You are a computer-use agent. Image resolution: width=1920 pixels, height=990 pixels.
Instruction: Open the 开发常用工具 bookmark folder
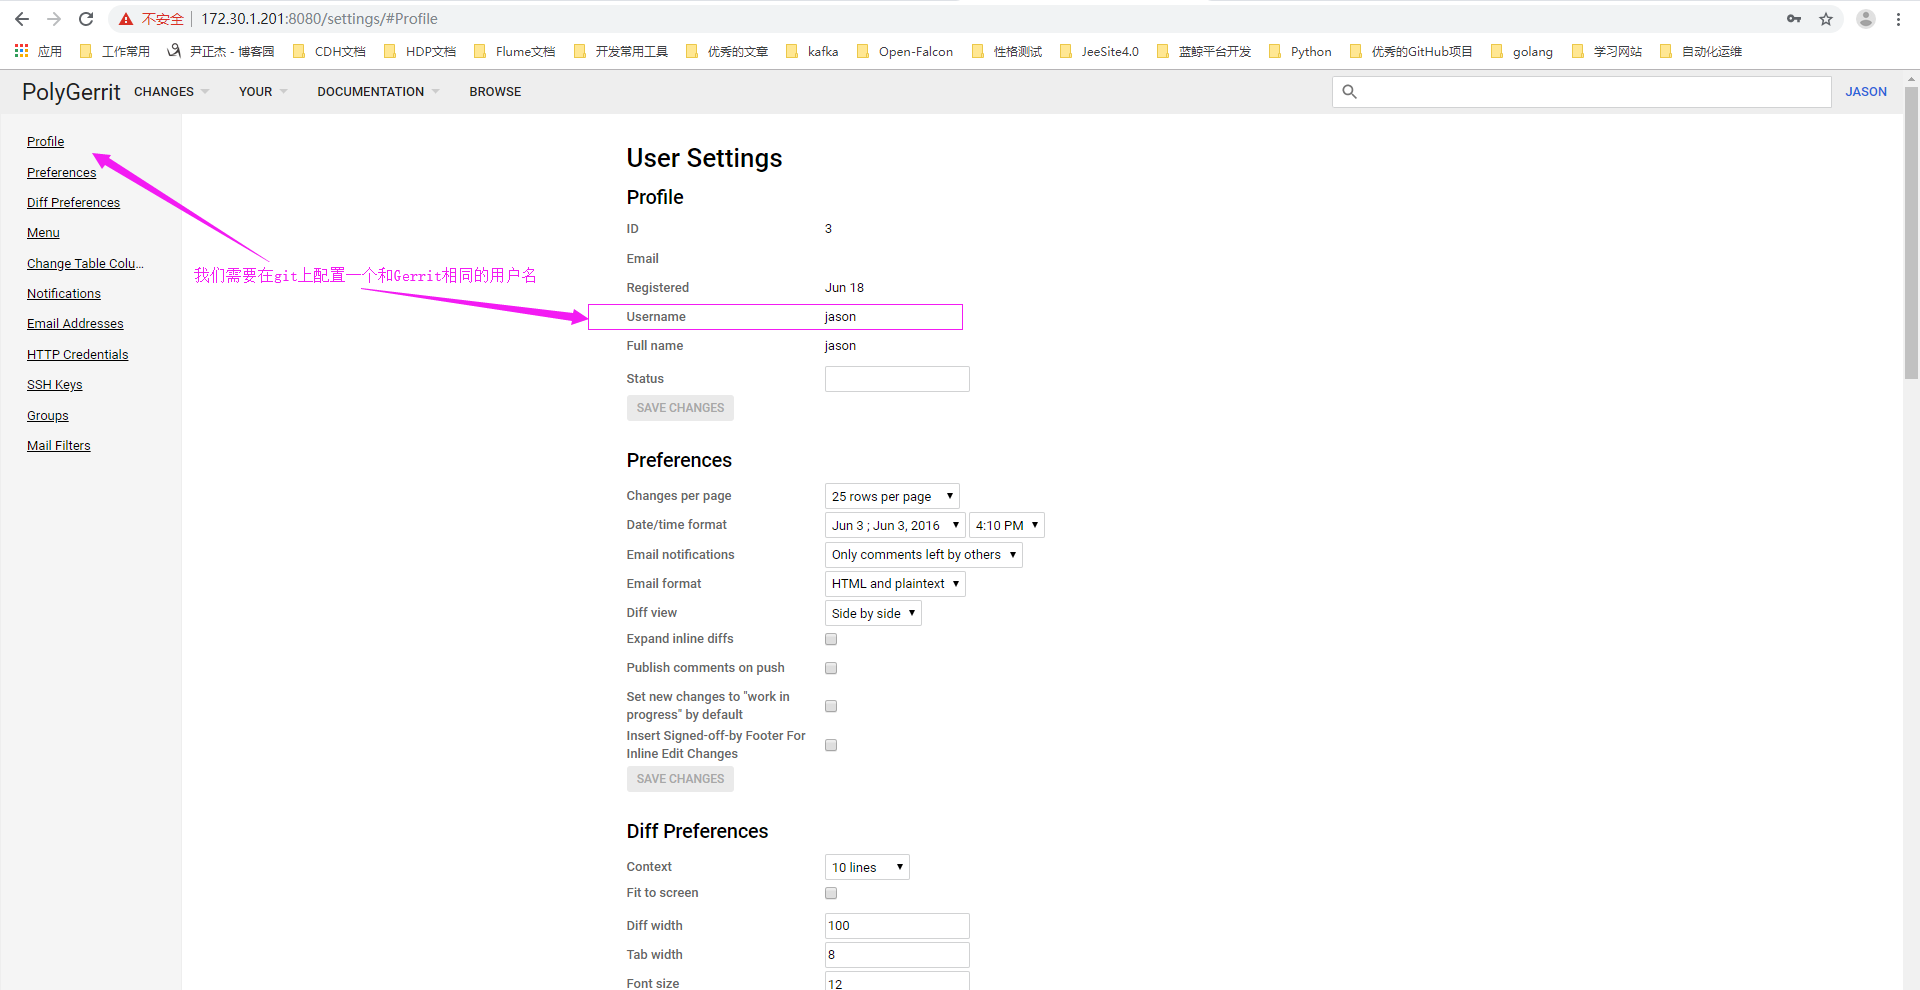tap(620, 51)
